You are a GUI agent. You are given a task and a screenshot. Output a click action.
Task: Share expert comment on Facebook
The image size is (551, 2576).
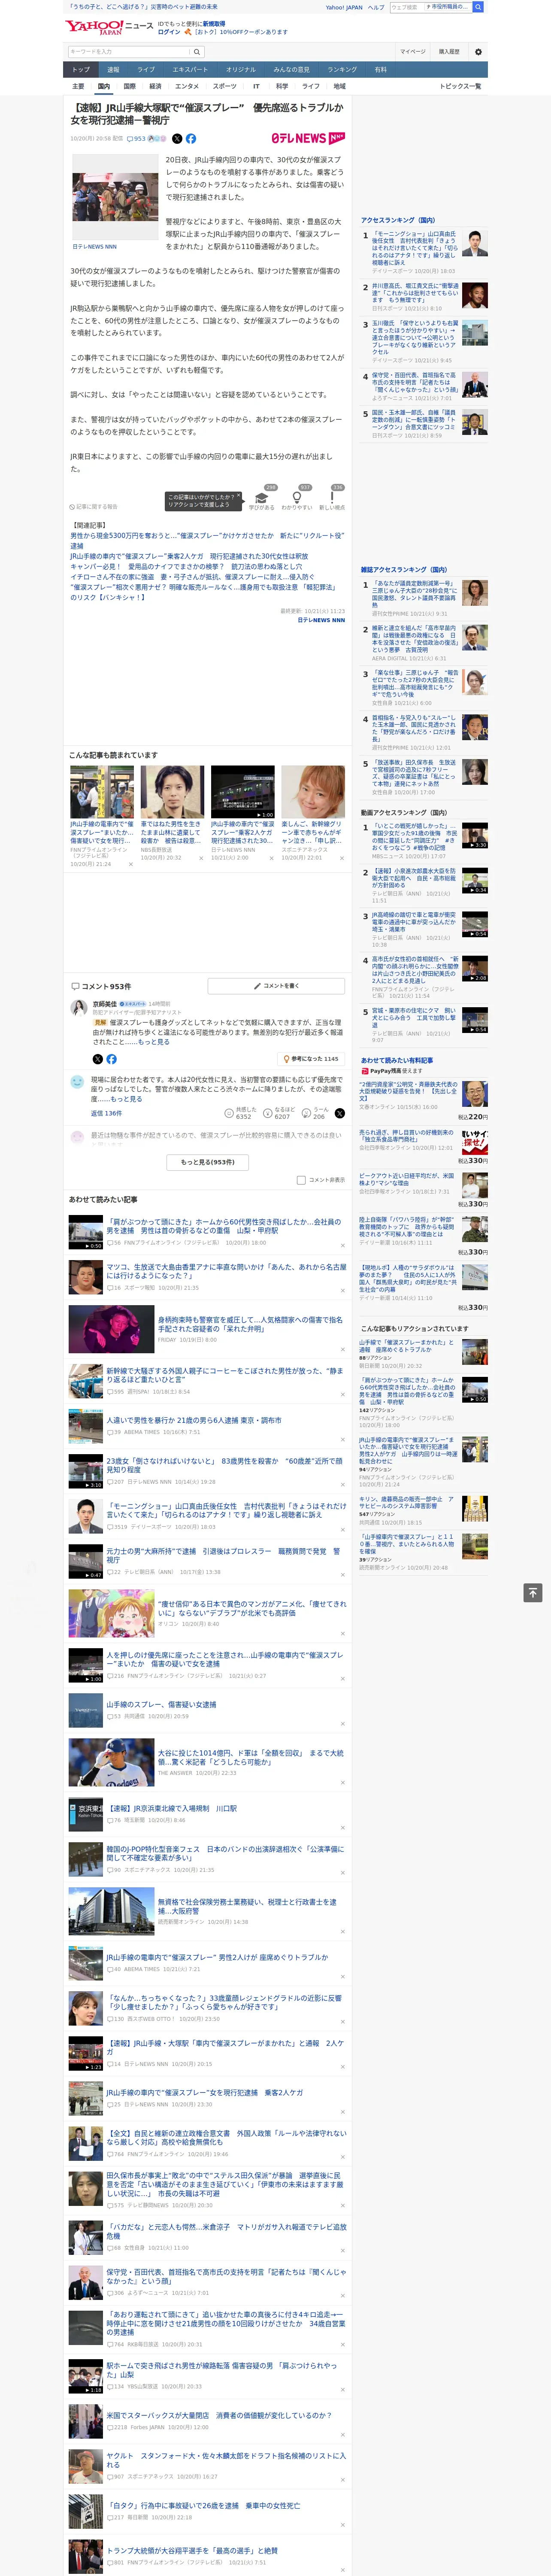pyautogui.click(x=111, y=1059)
